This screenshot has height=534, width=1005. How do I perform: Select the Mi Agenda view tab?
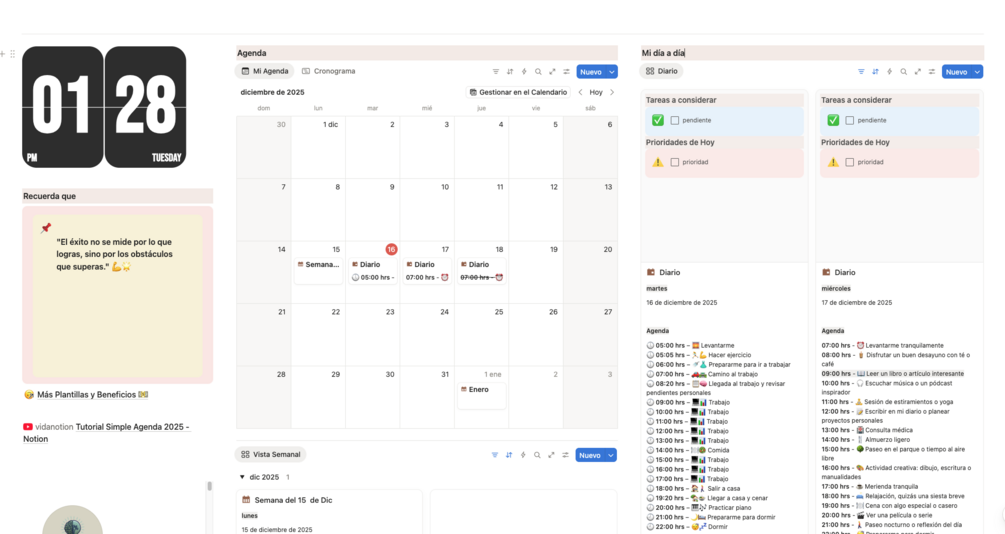click(x=264, y=71)
